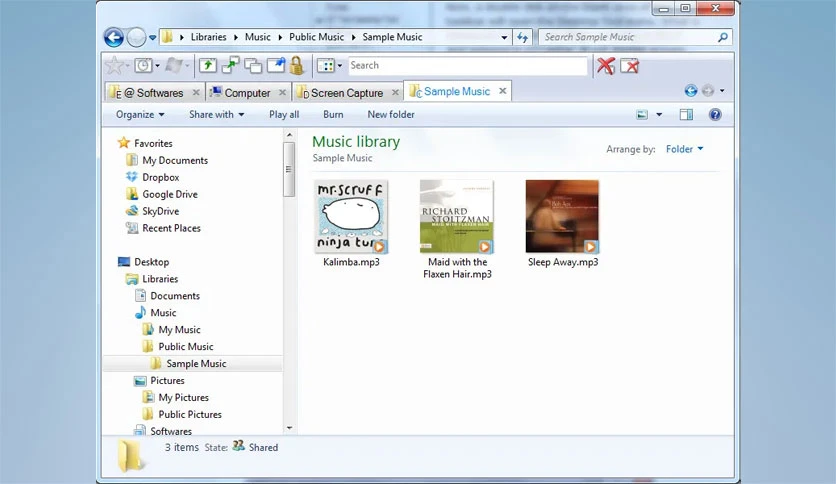
Task: Open the Arrange by Folder dropdown
Action: [x=685, y=149]
